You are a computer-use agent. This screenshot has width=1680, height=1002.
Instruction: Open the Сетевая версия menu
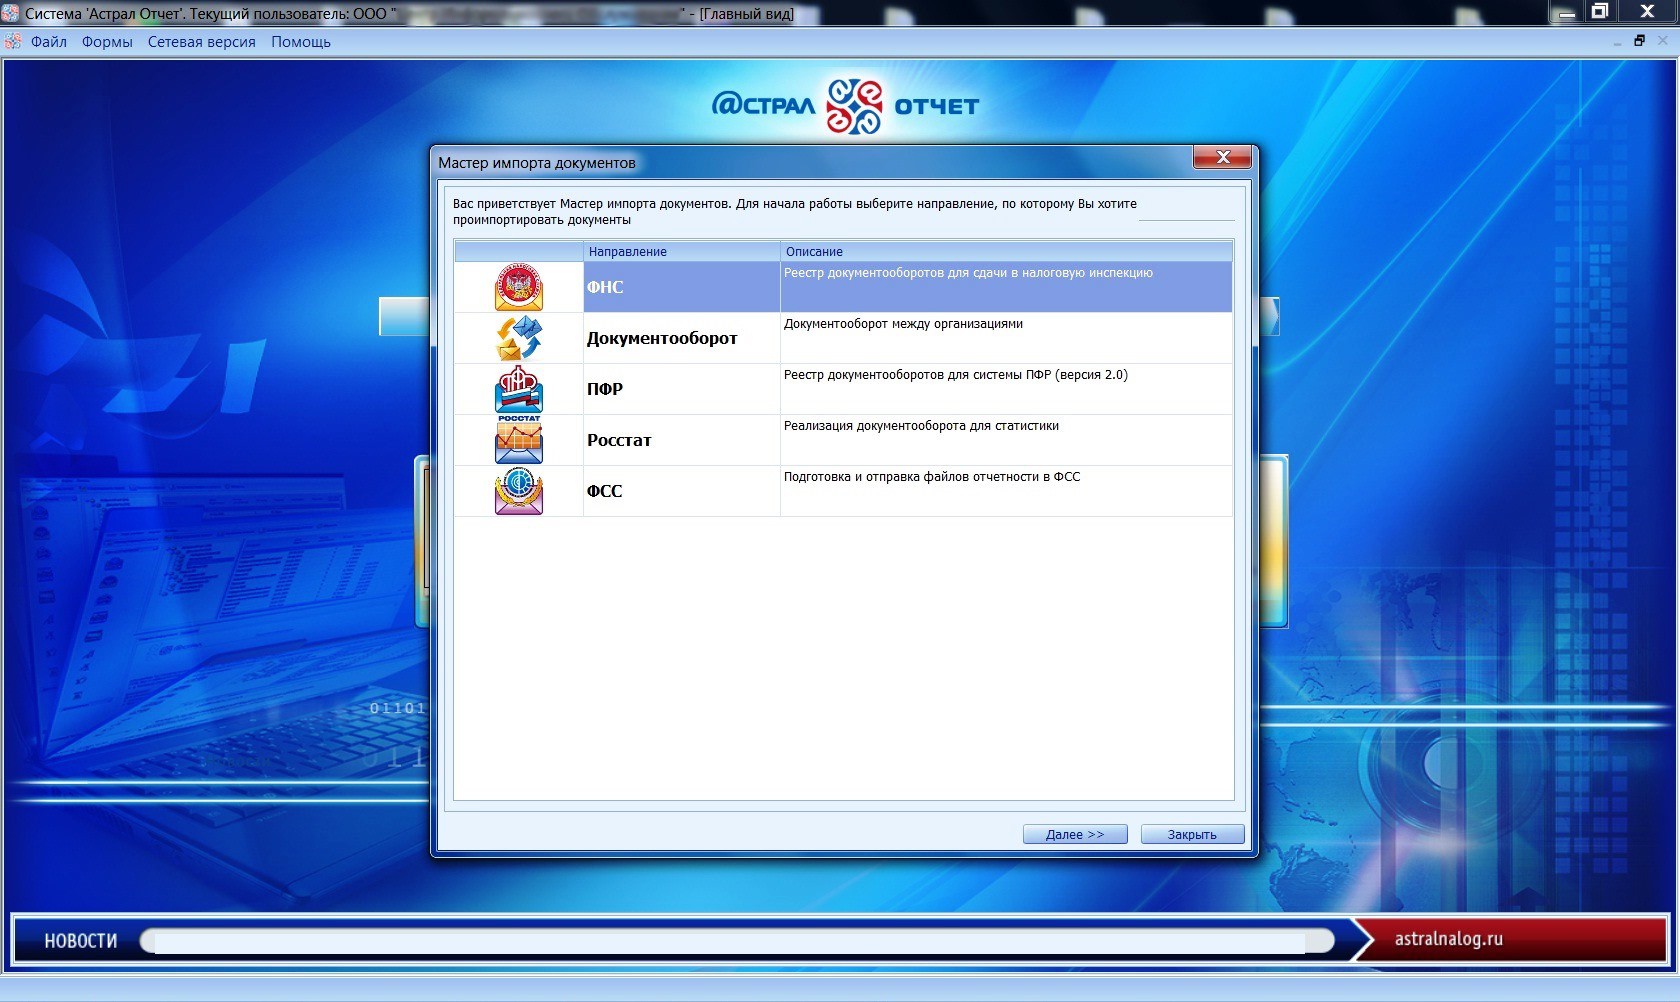pos(201,42)
